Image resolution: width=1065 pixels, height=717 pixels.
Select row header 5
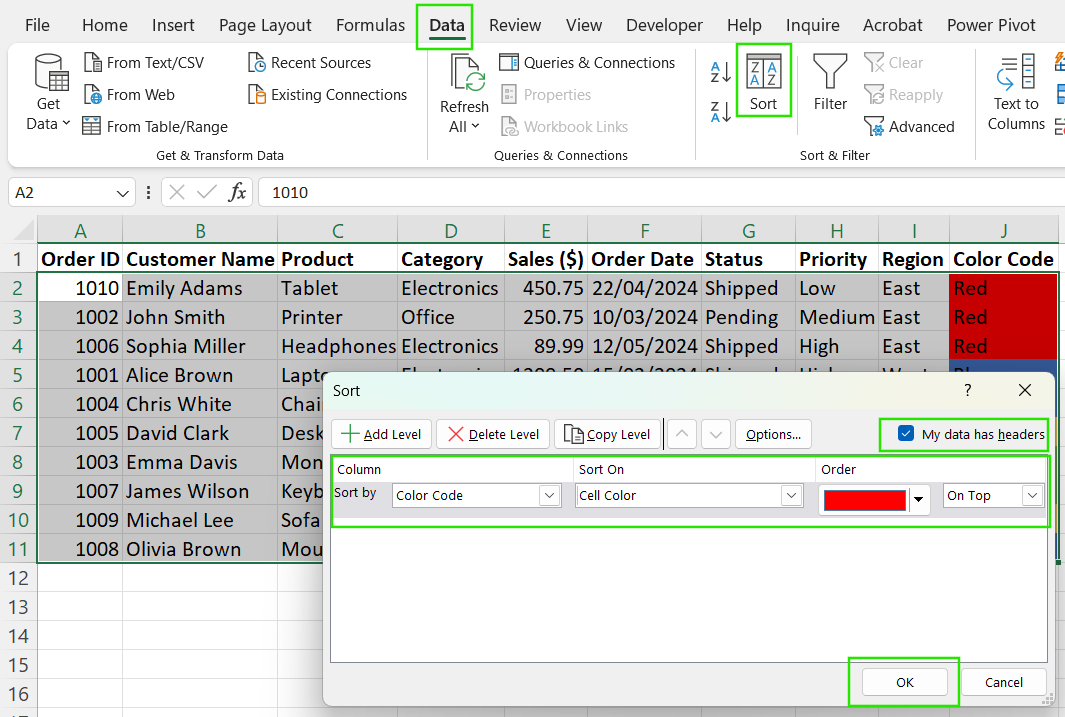[18, 375]
